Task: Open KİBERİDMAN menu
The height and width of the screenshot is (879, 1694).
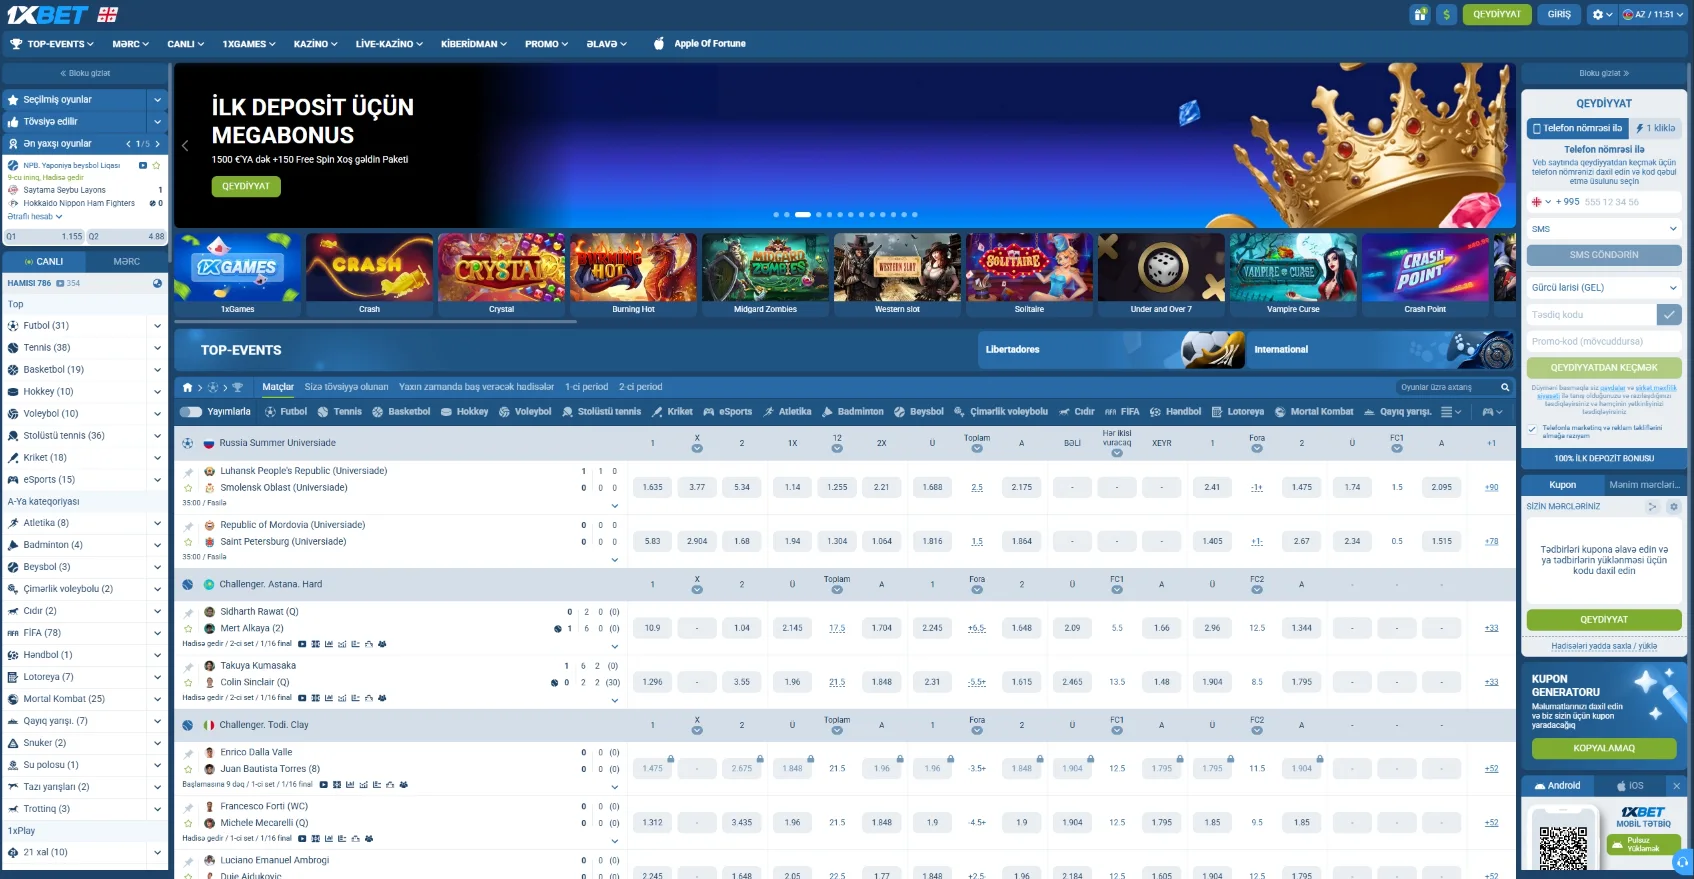Action: [474, 44]
